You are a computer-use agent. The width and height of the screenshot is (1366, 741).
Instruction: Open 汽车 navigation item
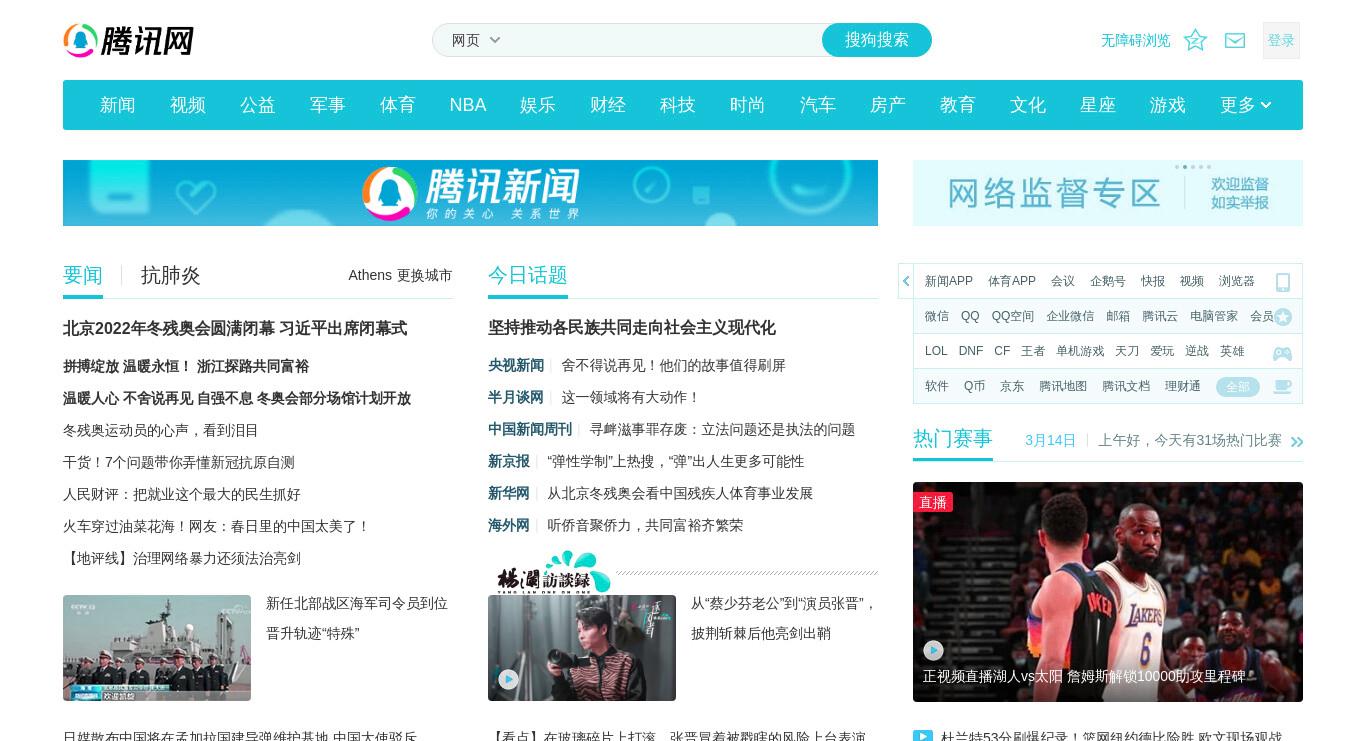click(x=818, y=105)
